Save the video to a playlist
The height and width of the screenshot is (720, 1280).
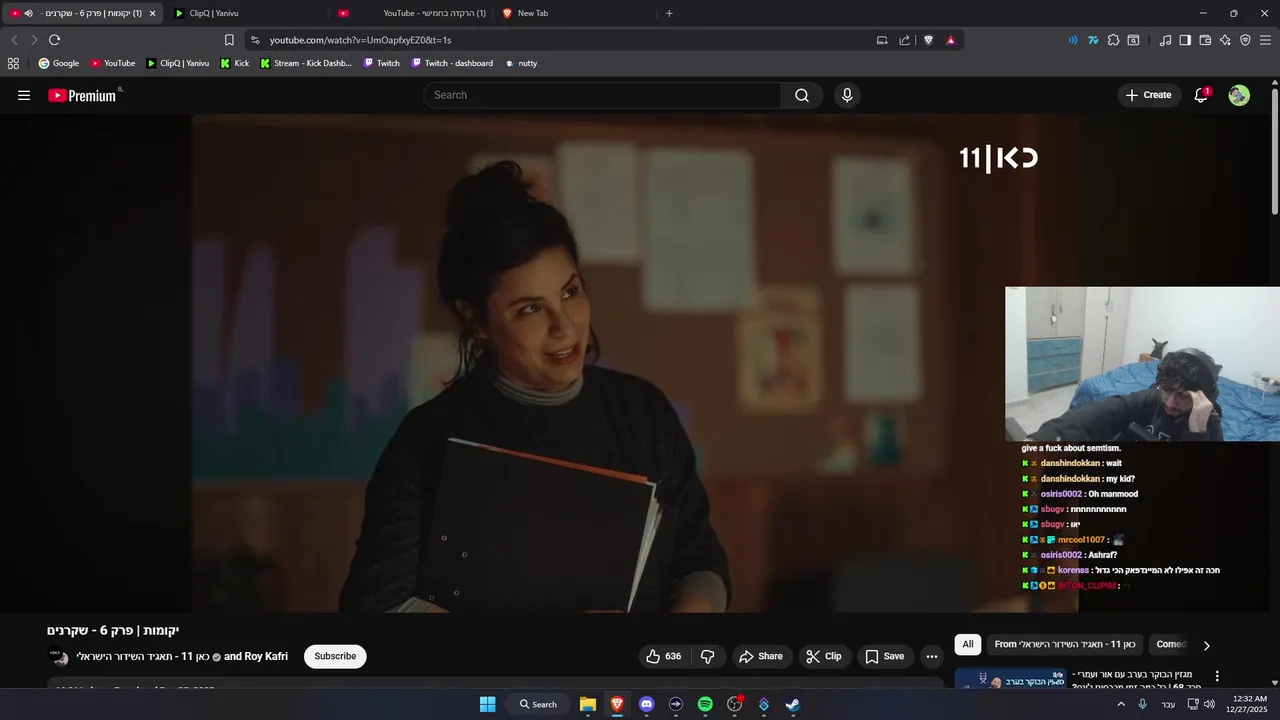point(884,656)
